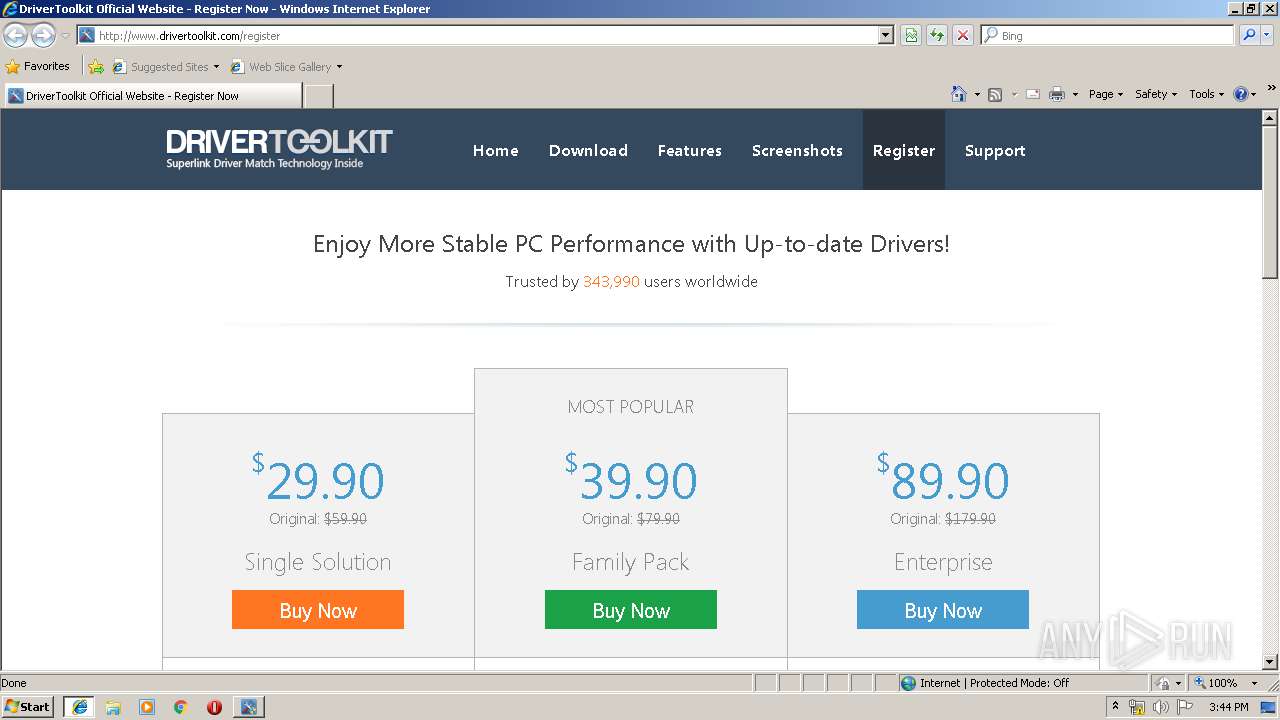Click the Refresh page icon

pyautogui.click(x=937, y=35)
